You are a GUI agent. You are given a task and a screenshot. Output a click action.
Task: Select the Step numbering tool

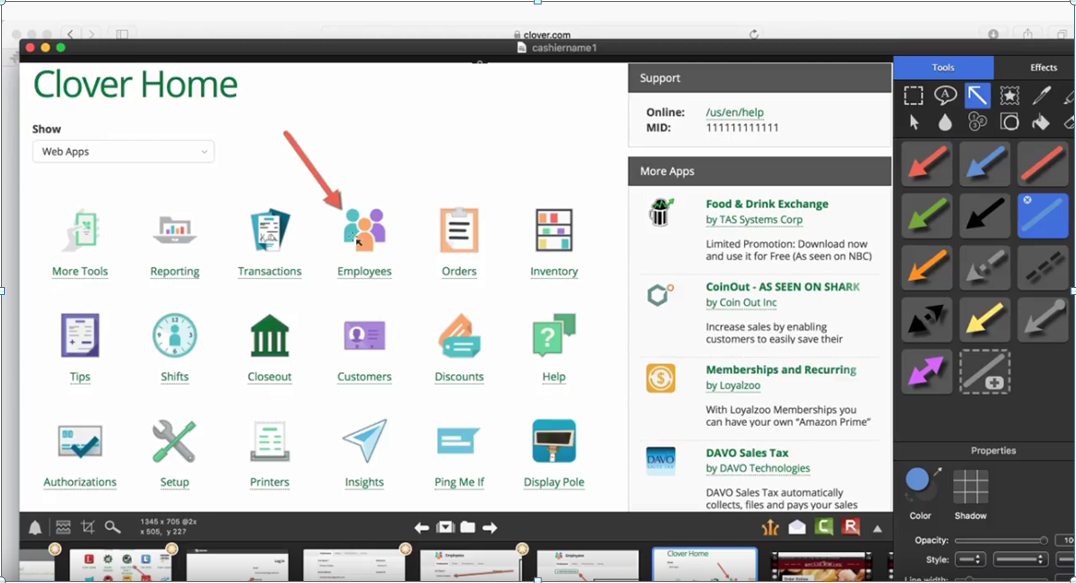click(x=977, y=122)
